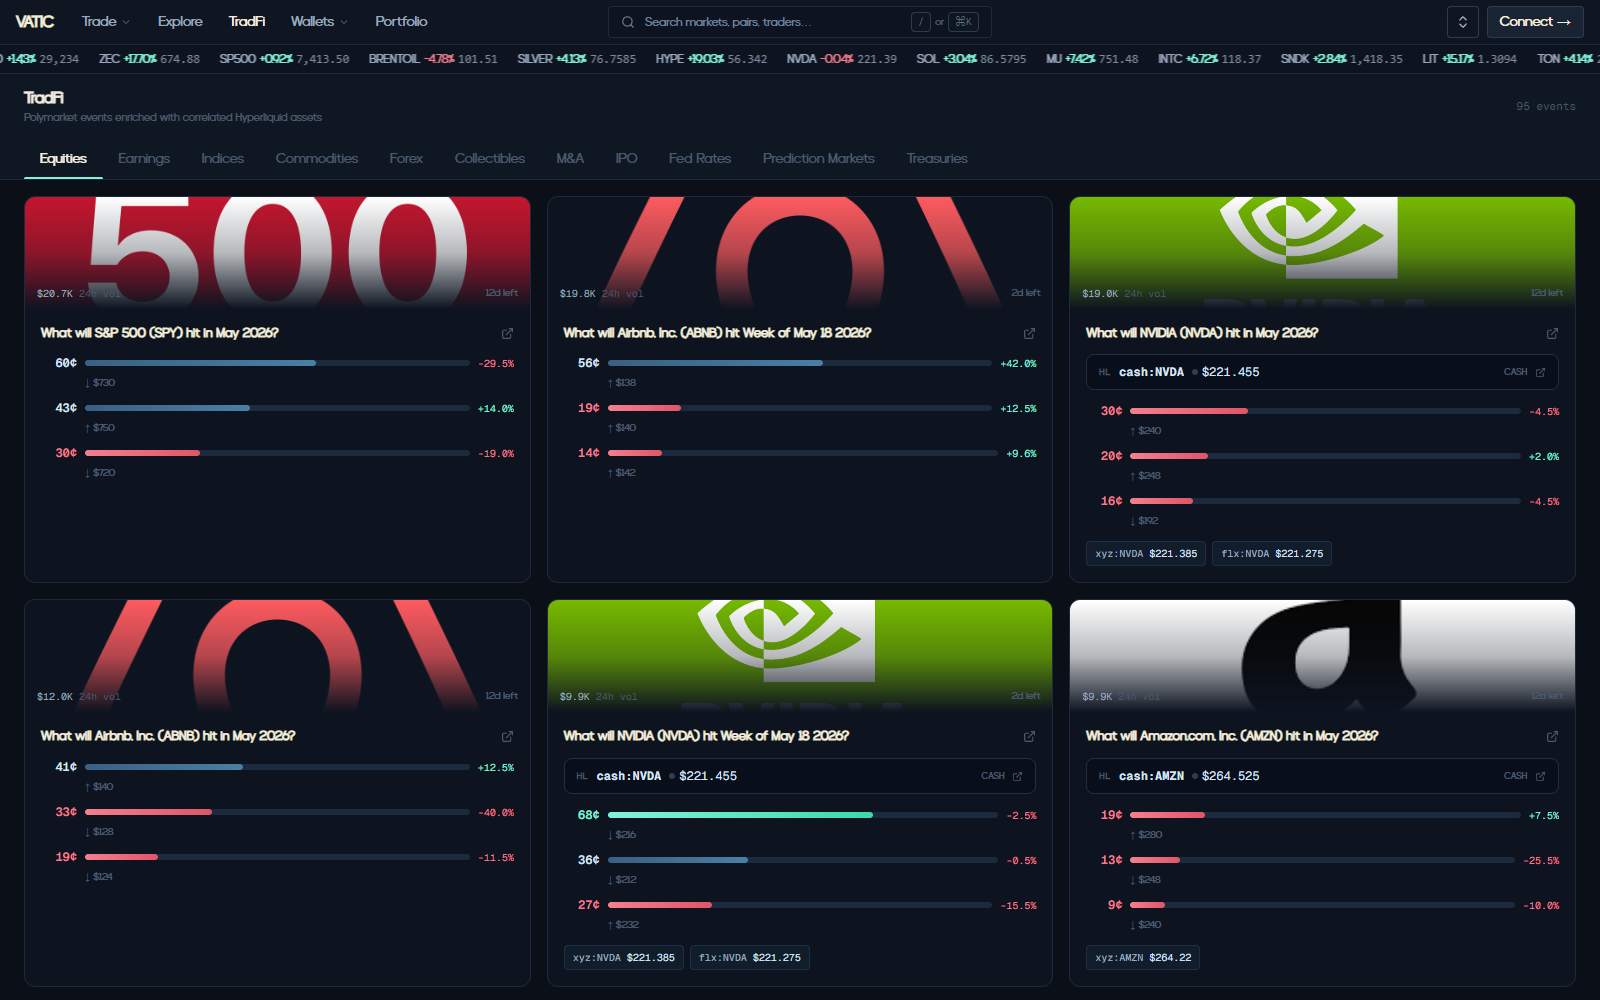Click the ZEC 674.88 ticker item
The width and height of the screenshot is (1600, 1000).
pyautogui.click(x=149, y=59)
